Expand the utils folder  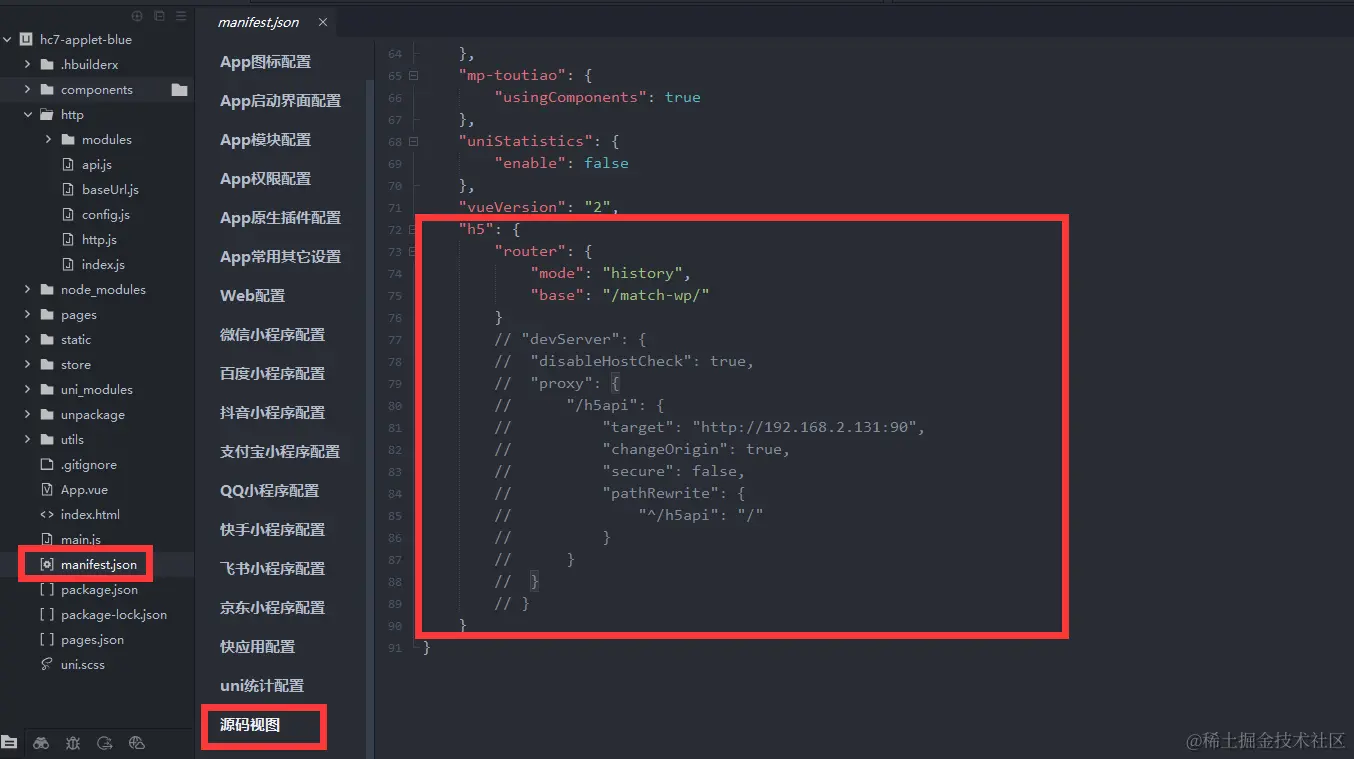(27, 440)
